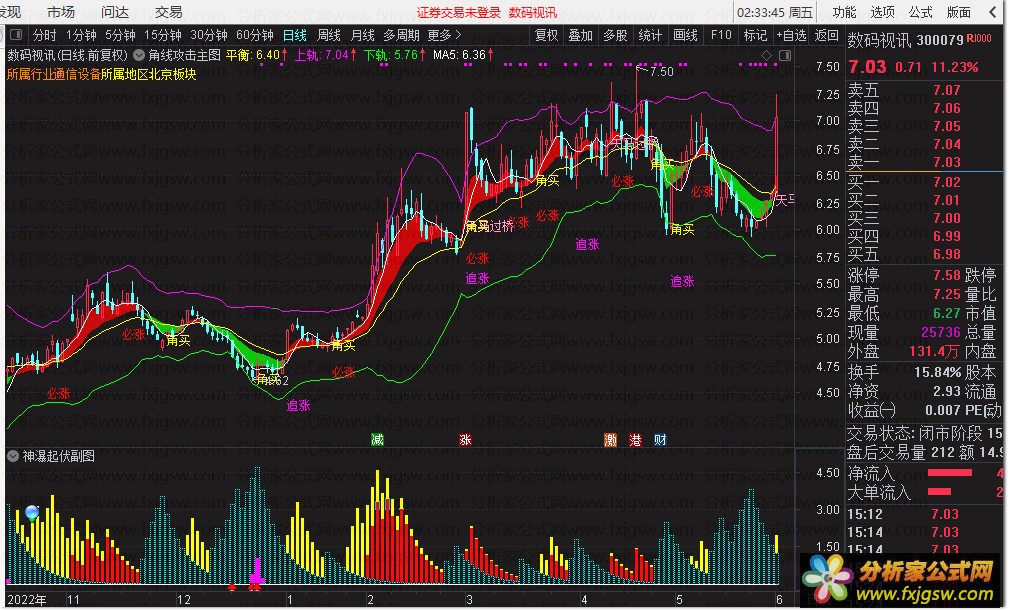The width and height of the screenshot is (1010, 611).
Task: Select the 日线 daily period tab
Action: (294, 35)
